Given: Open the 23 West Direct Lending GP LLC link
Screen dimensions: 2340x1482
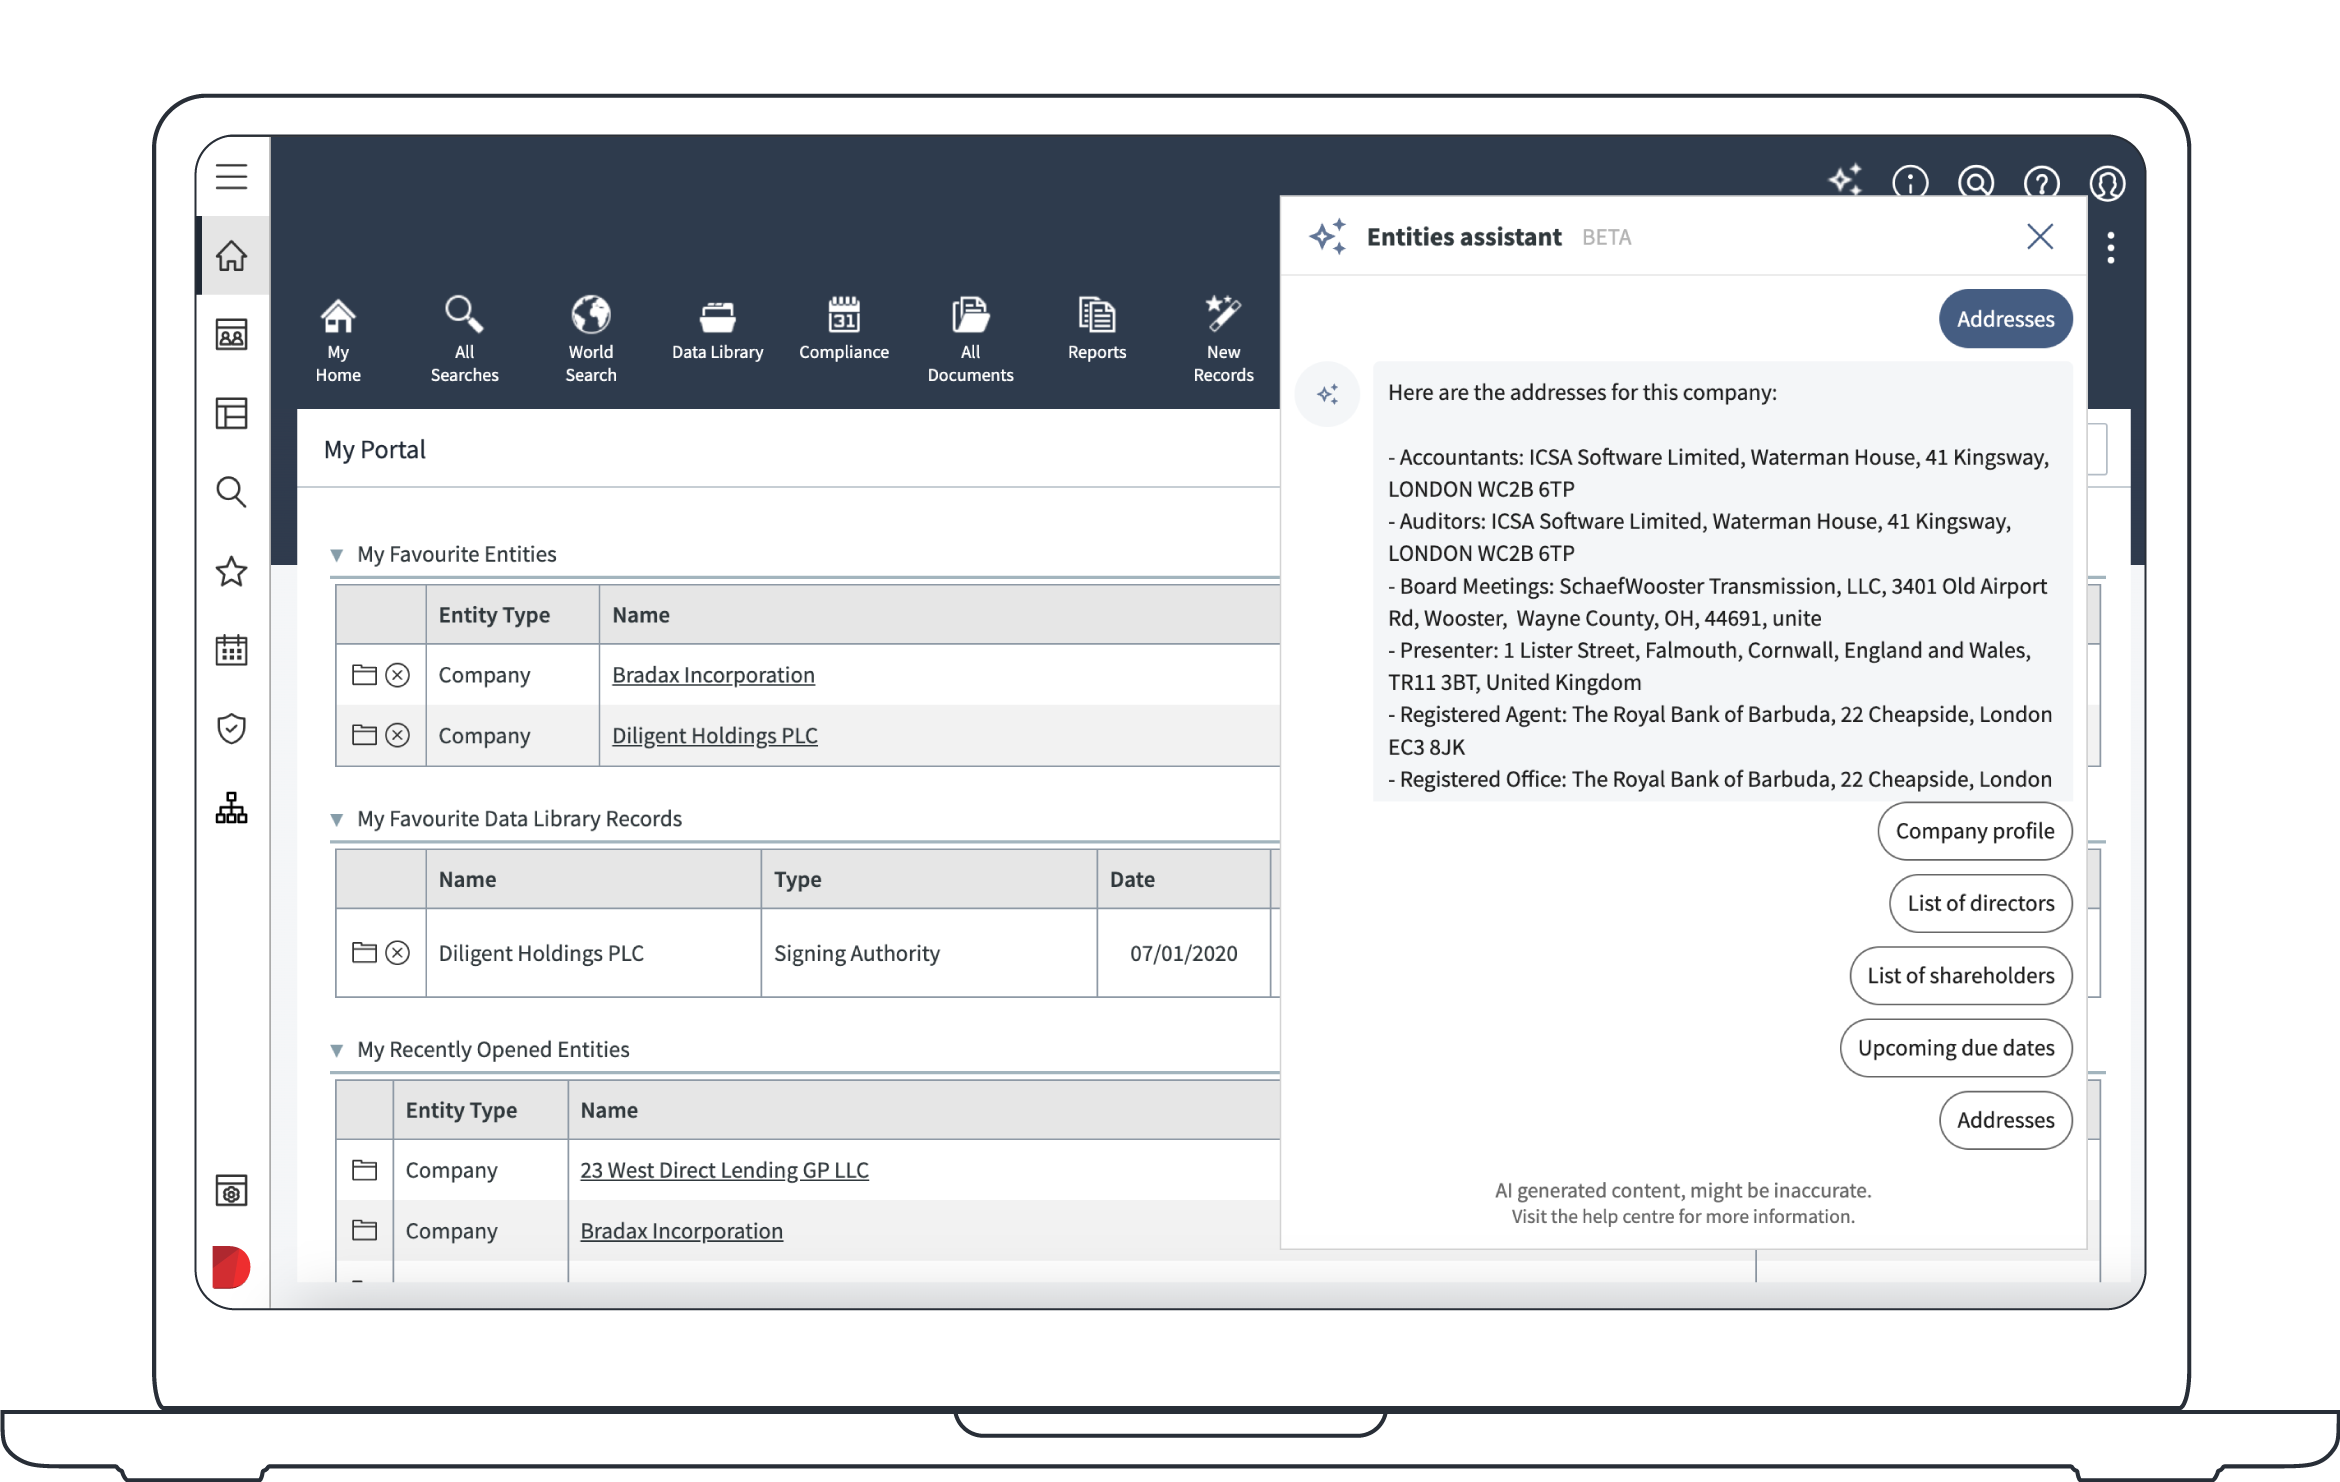Looking at the screenshot, I should [724, 1170].
